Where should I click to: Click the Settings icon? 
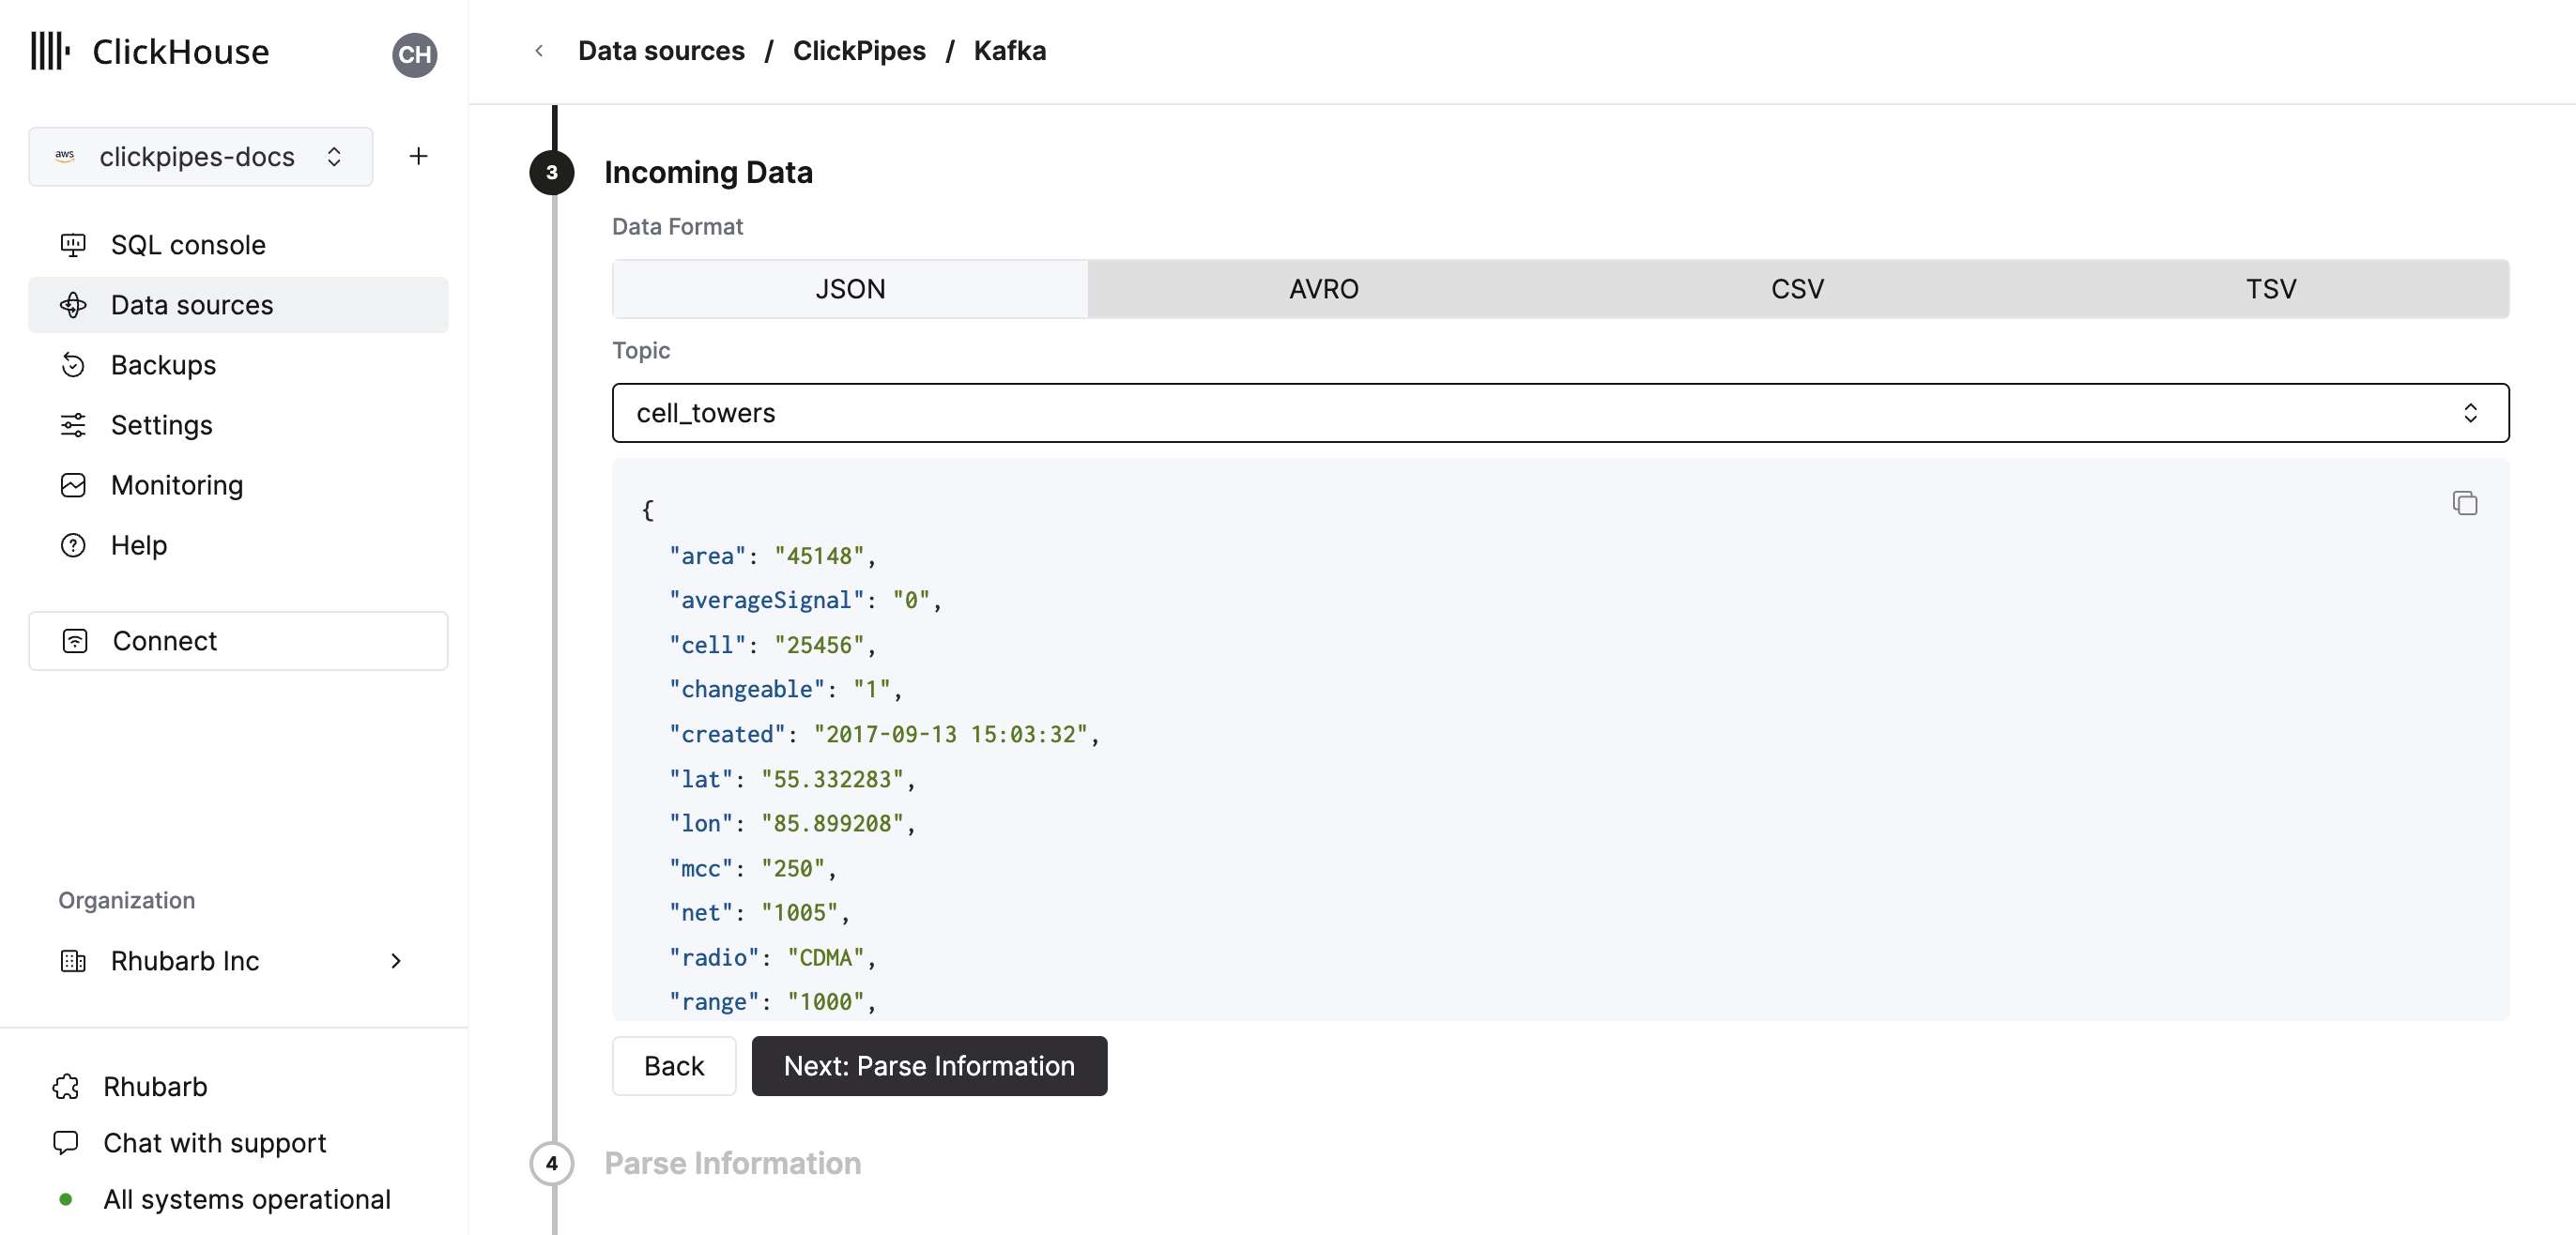click(72, 424)
